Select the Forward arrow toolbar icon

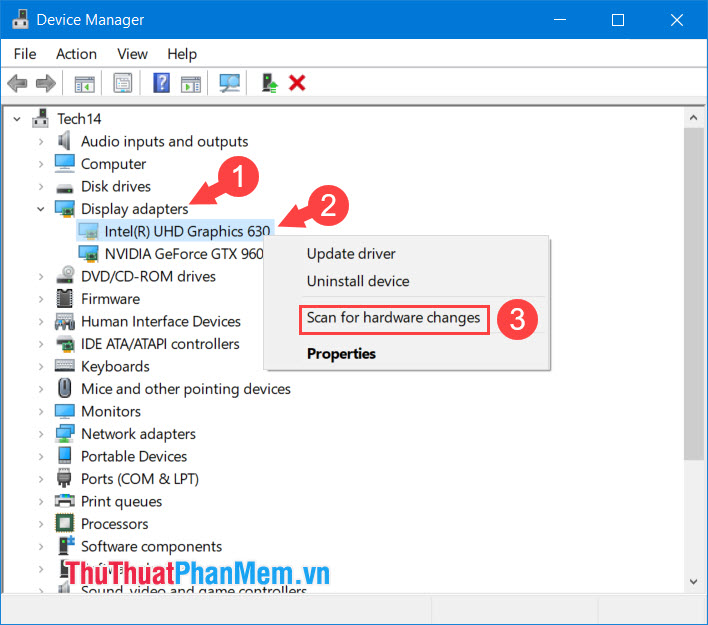coord(46,83)
